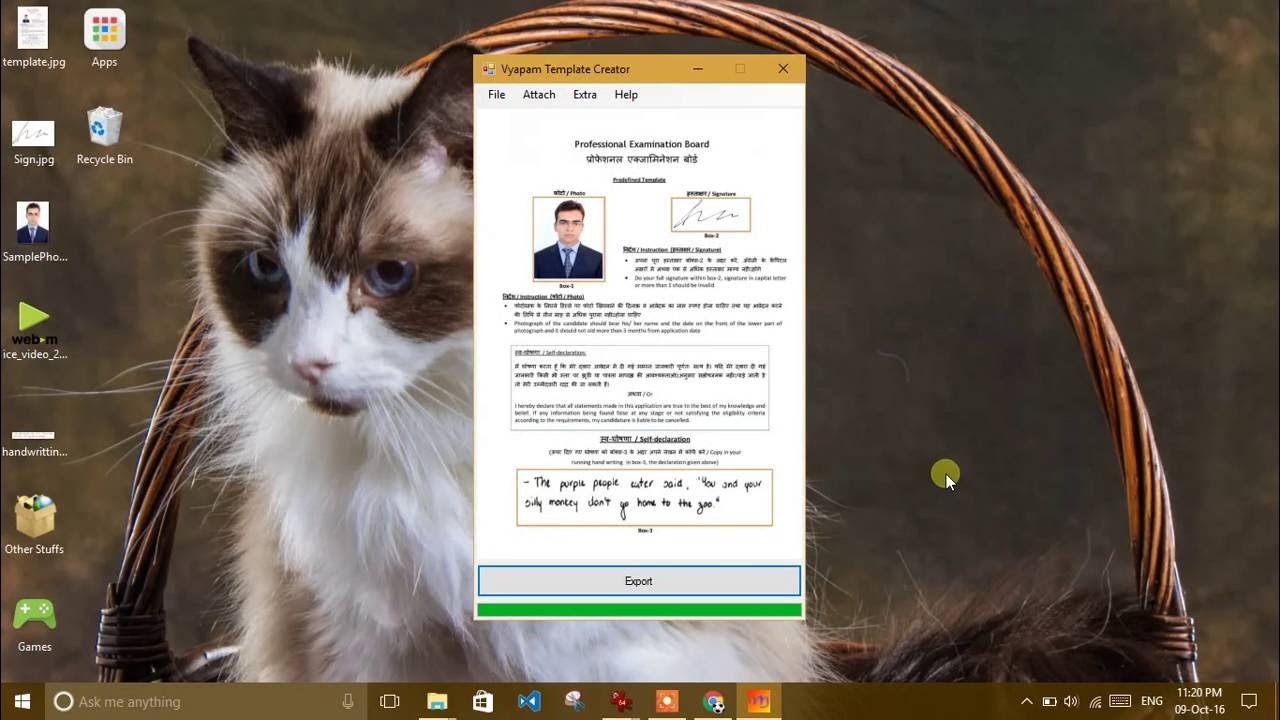Select the Games desktop icon
Viewport: 1280px width, 720px height.
pyautogui.click(x=34, y=625)
